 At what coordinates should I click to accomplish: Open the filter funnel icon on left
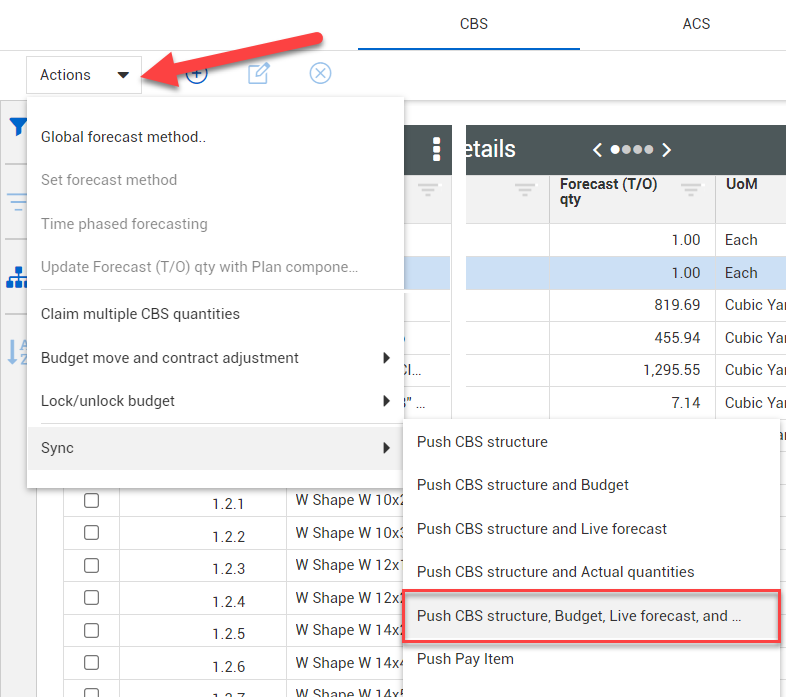(17, 127)
